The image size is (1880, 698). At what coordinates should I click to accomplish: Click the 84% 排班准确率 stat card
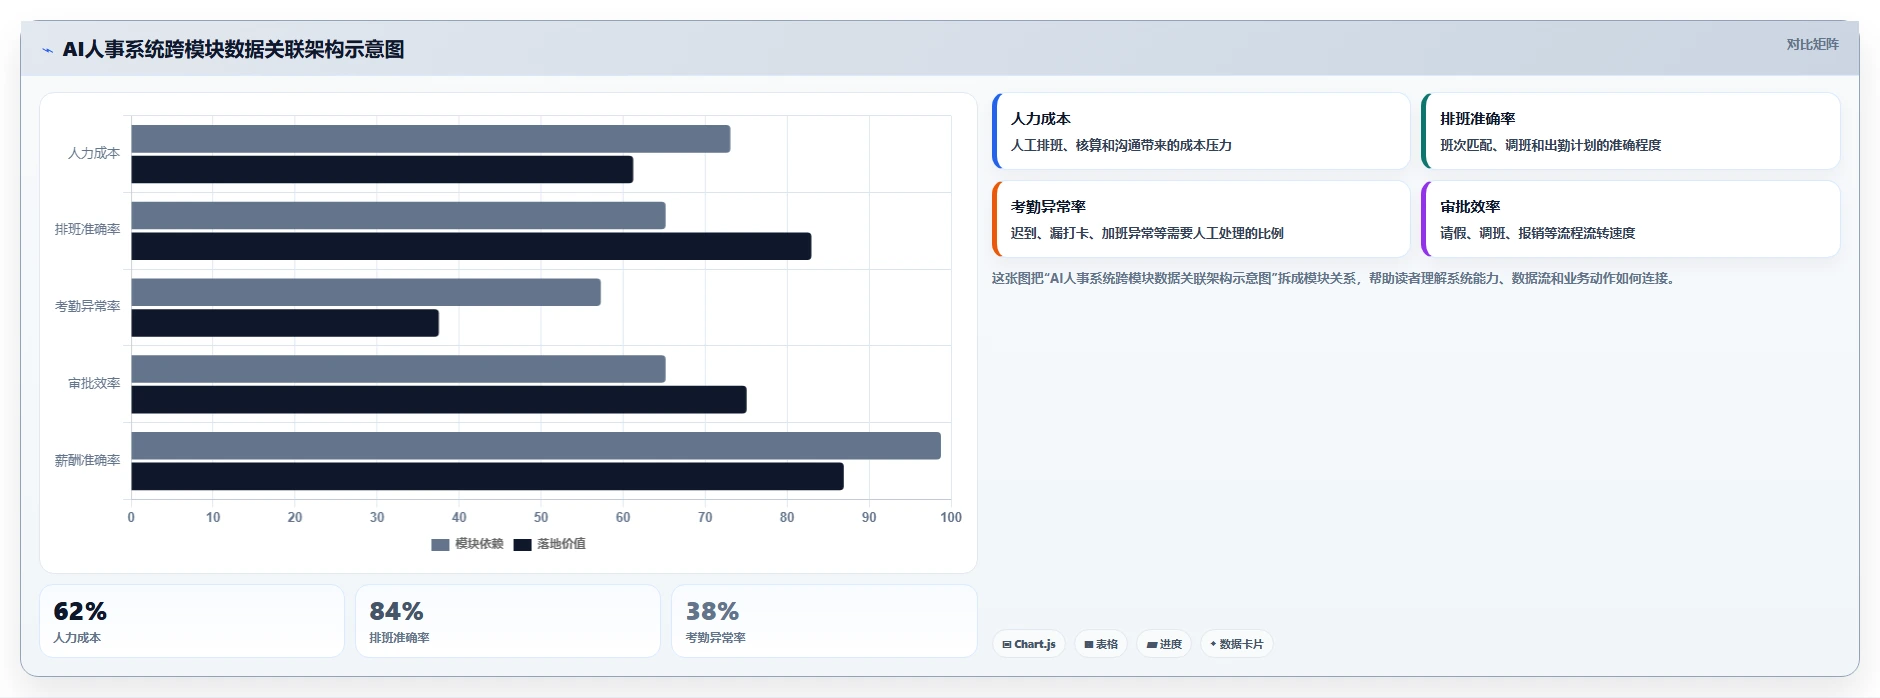(508, 621)
